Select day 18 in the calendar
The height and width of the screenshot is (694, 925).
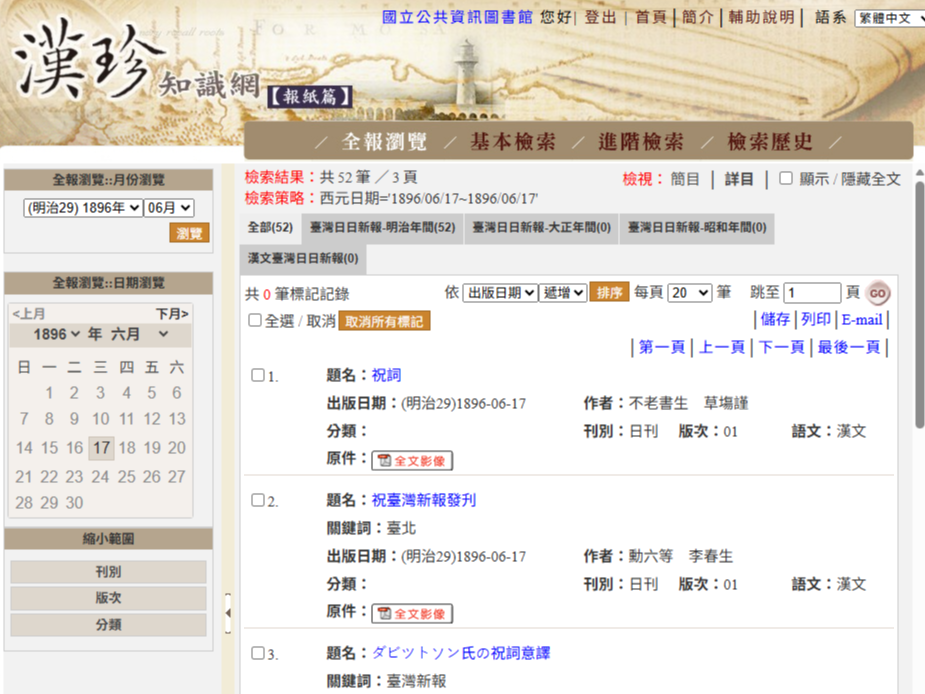coord(127,448)
